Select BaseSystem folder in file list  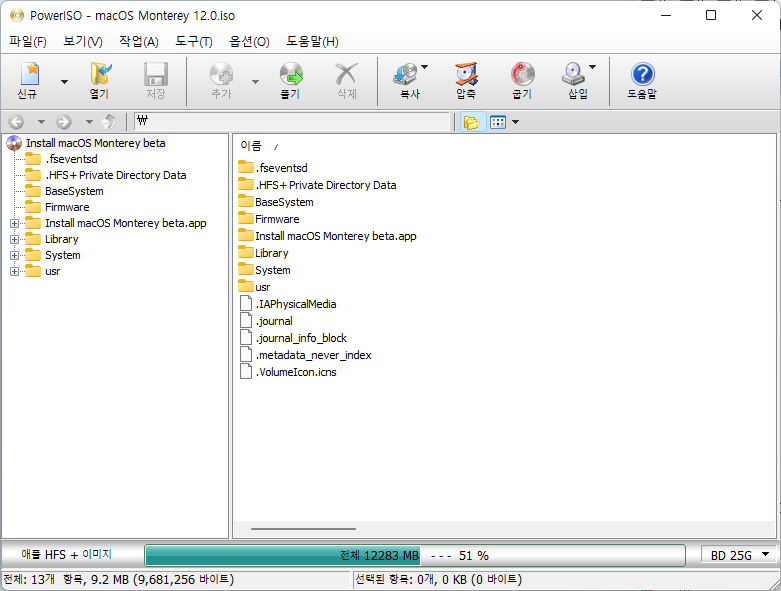click(284, 202)
